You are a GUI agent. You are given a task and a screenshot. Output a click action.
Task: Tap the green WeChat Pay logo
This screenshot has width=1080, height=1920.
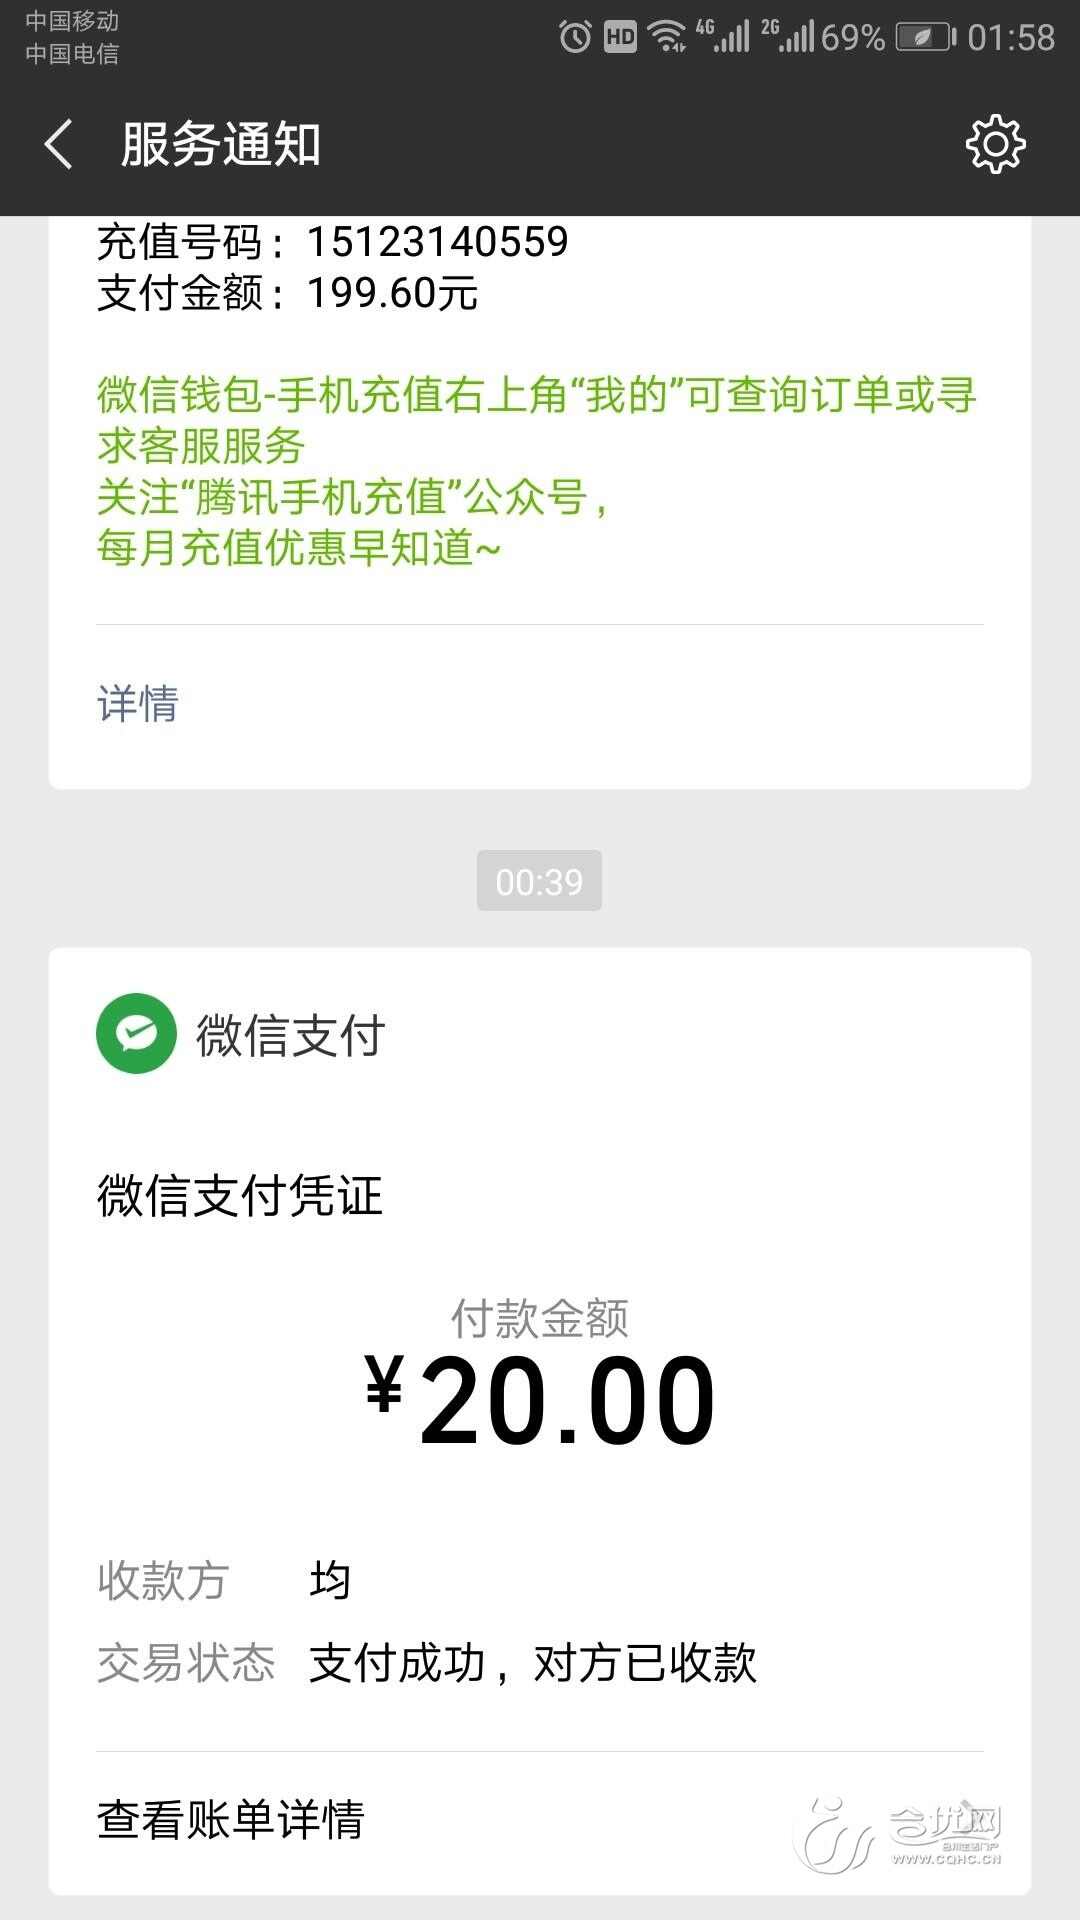click(136, 1033)
